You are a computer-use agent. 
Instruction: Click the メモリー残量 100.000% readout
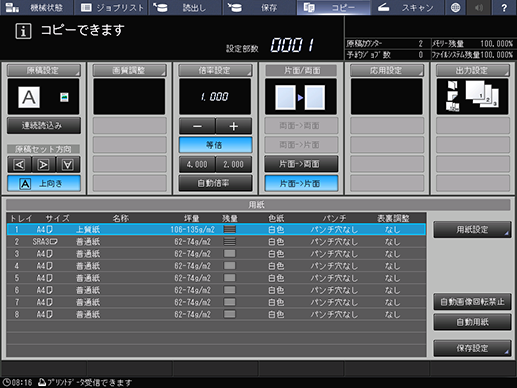(x=472, y=44)
